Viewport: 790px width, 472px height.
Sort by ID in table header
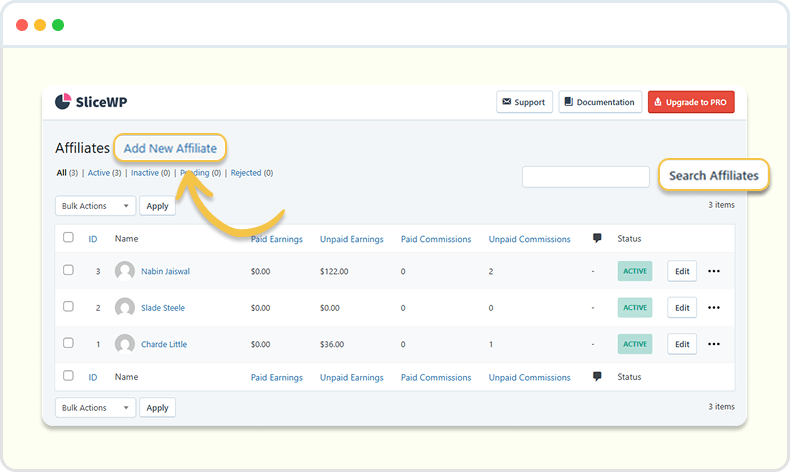tap(93, 239)
